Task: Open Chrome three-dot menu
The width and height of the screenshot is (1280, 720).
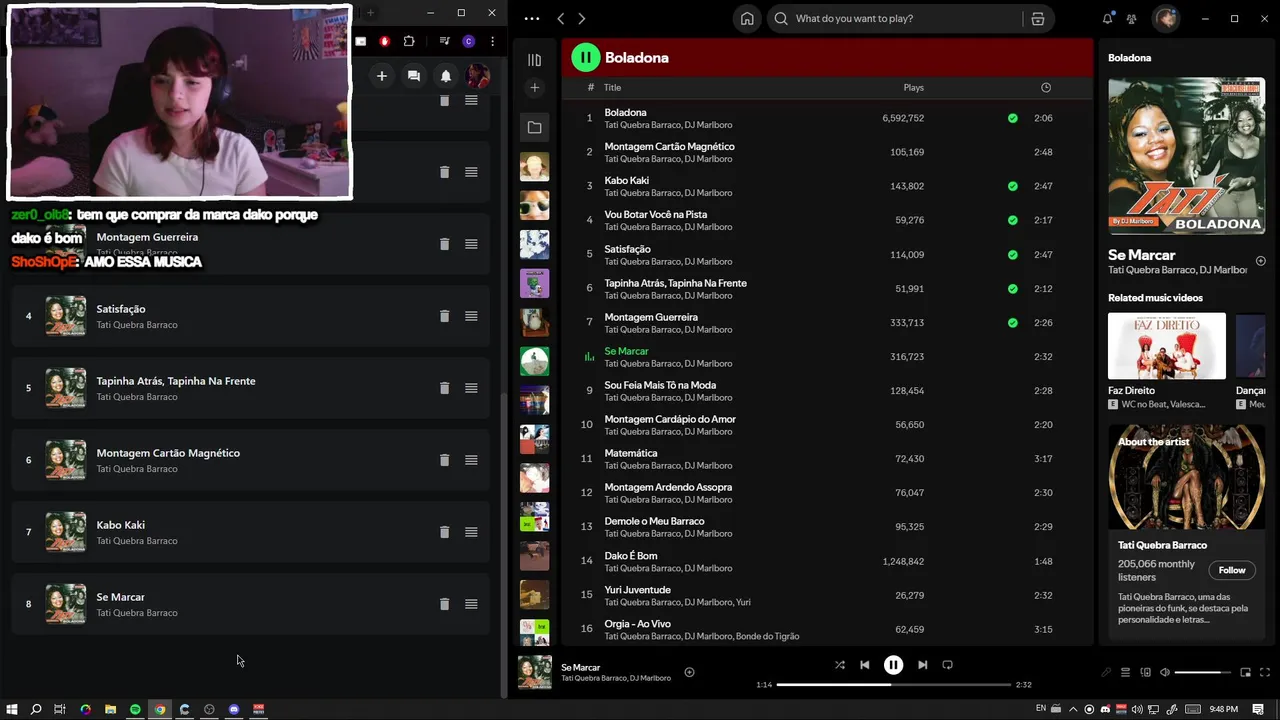Action: point(492,41)
